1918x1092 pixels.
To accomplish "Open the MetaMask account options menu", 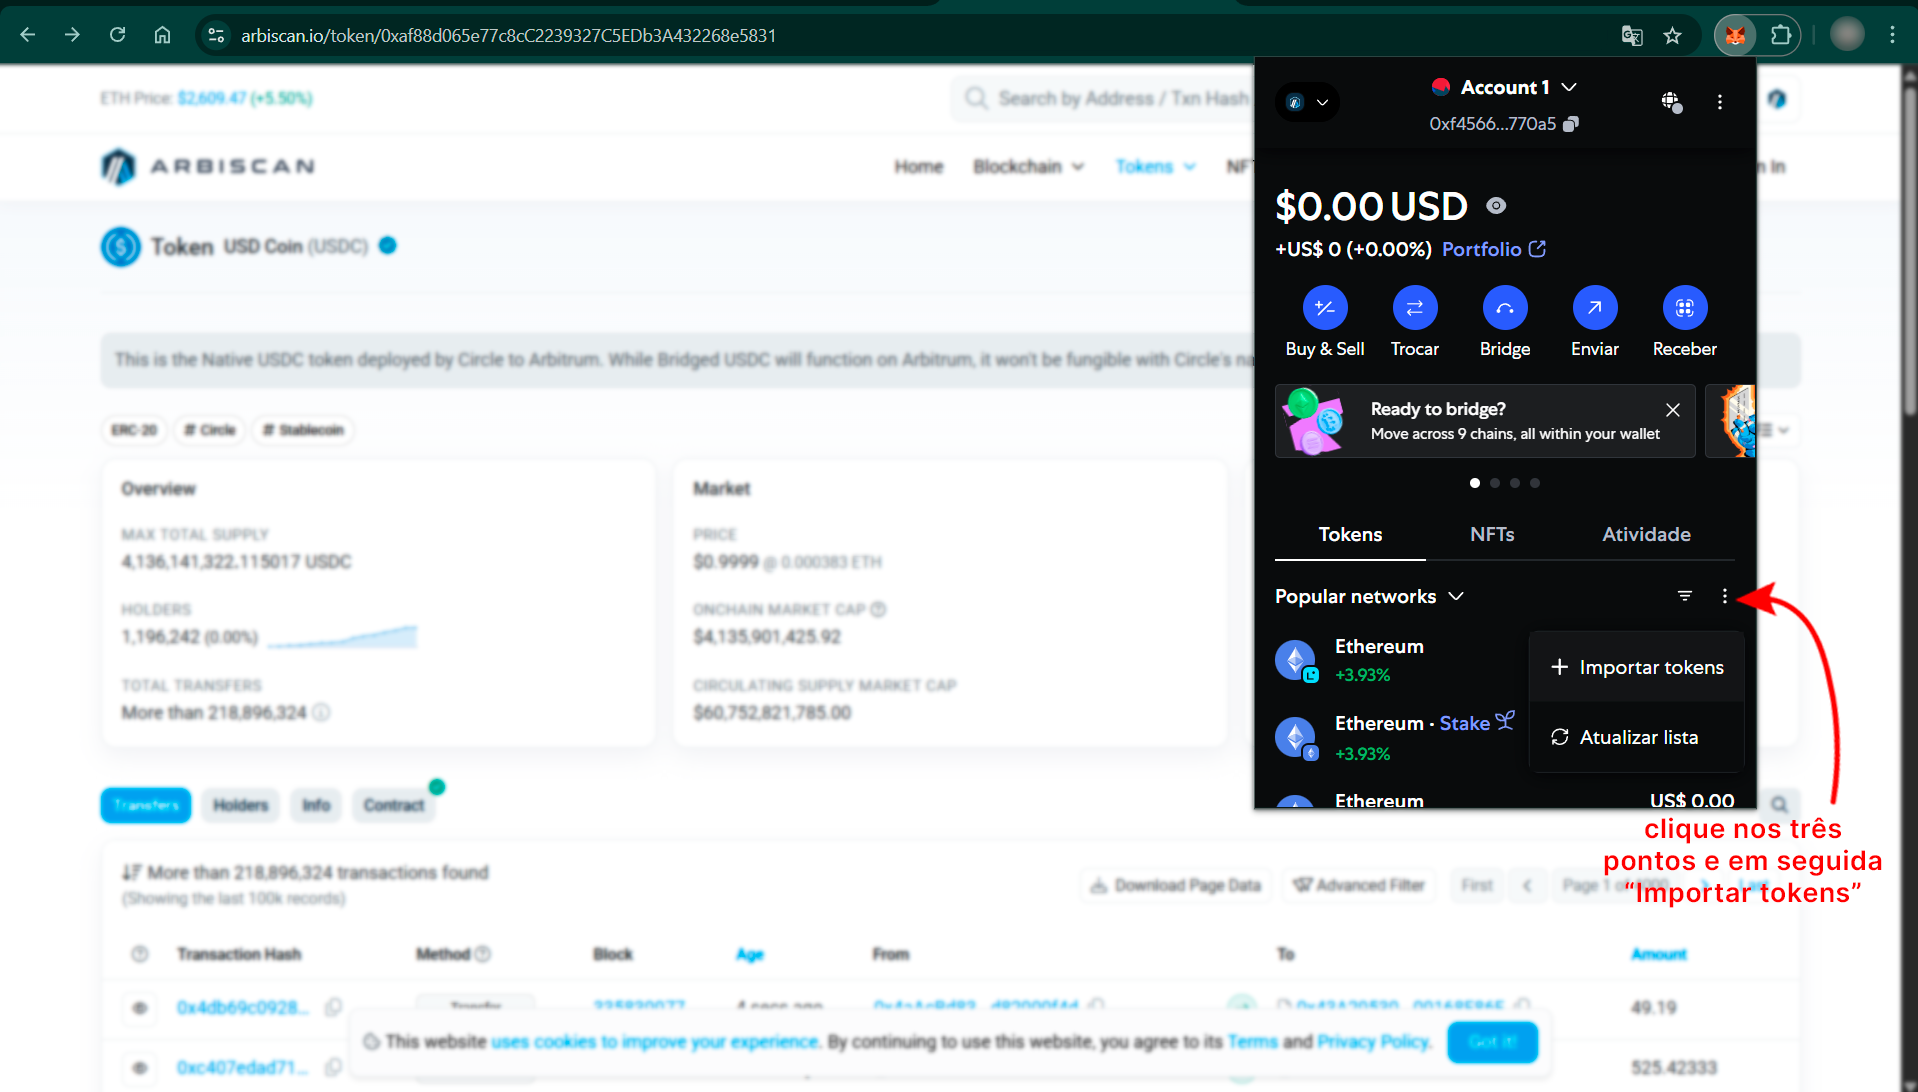I will tap(1720, 102).
